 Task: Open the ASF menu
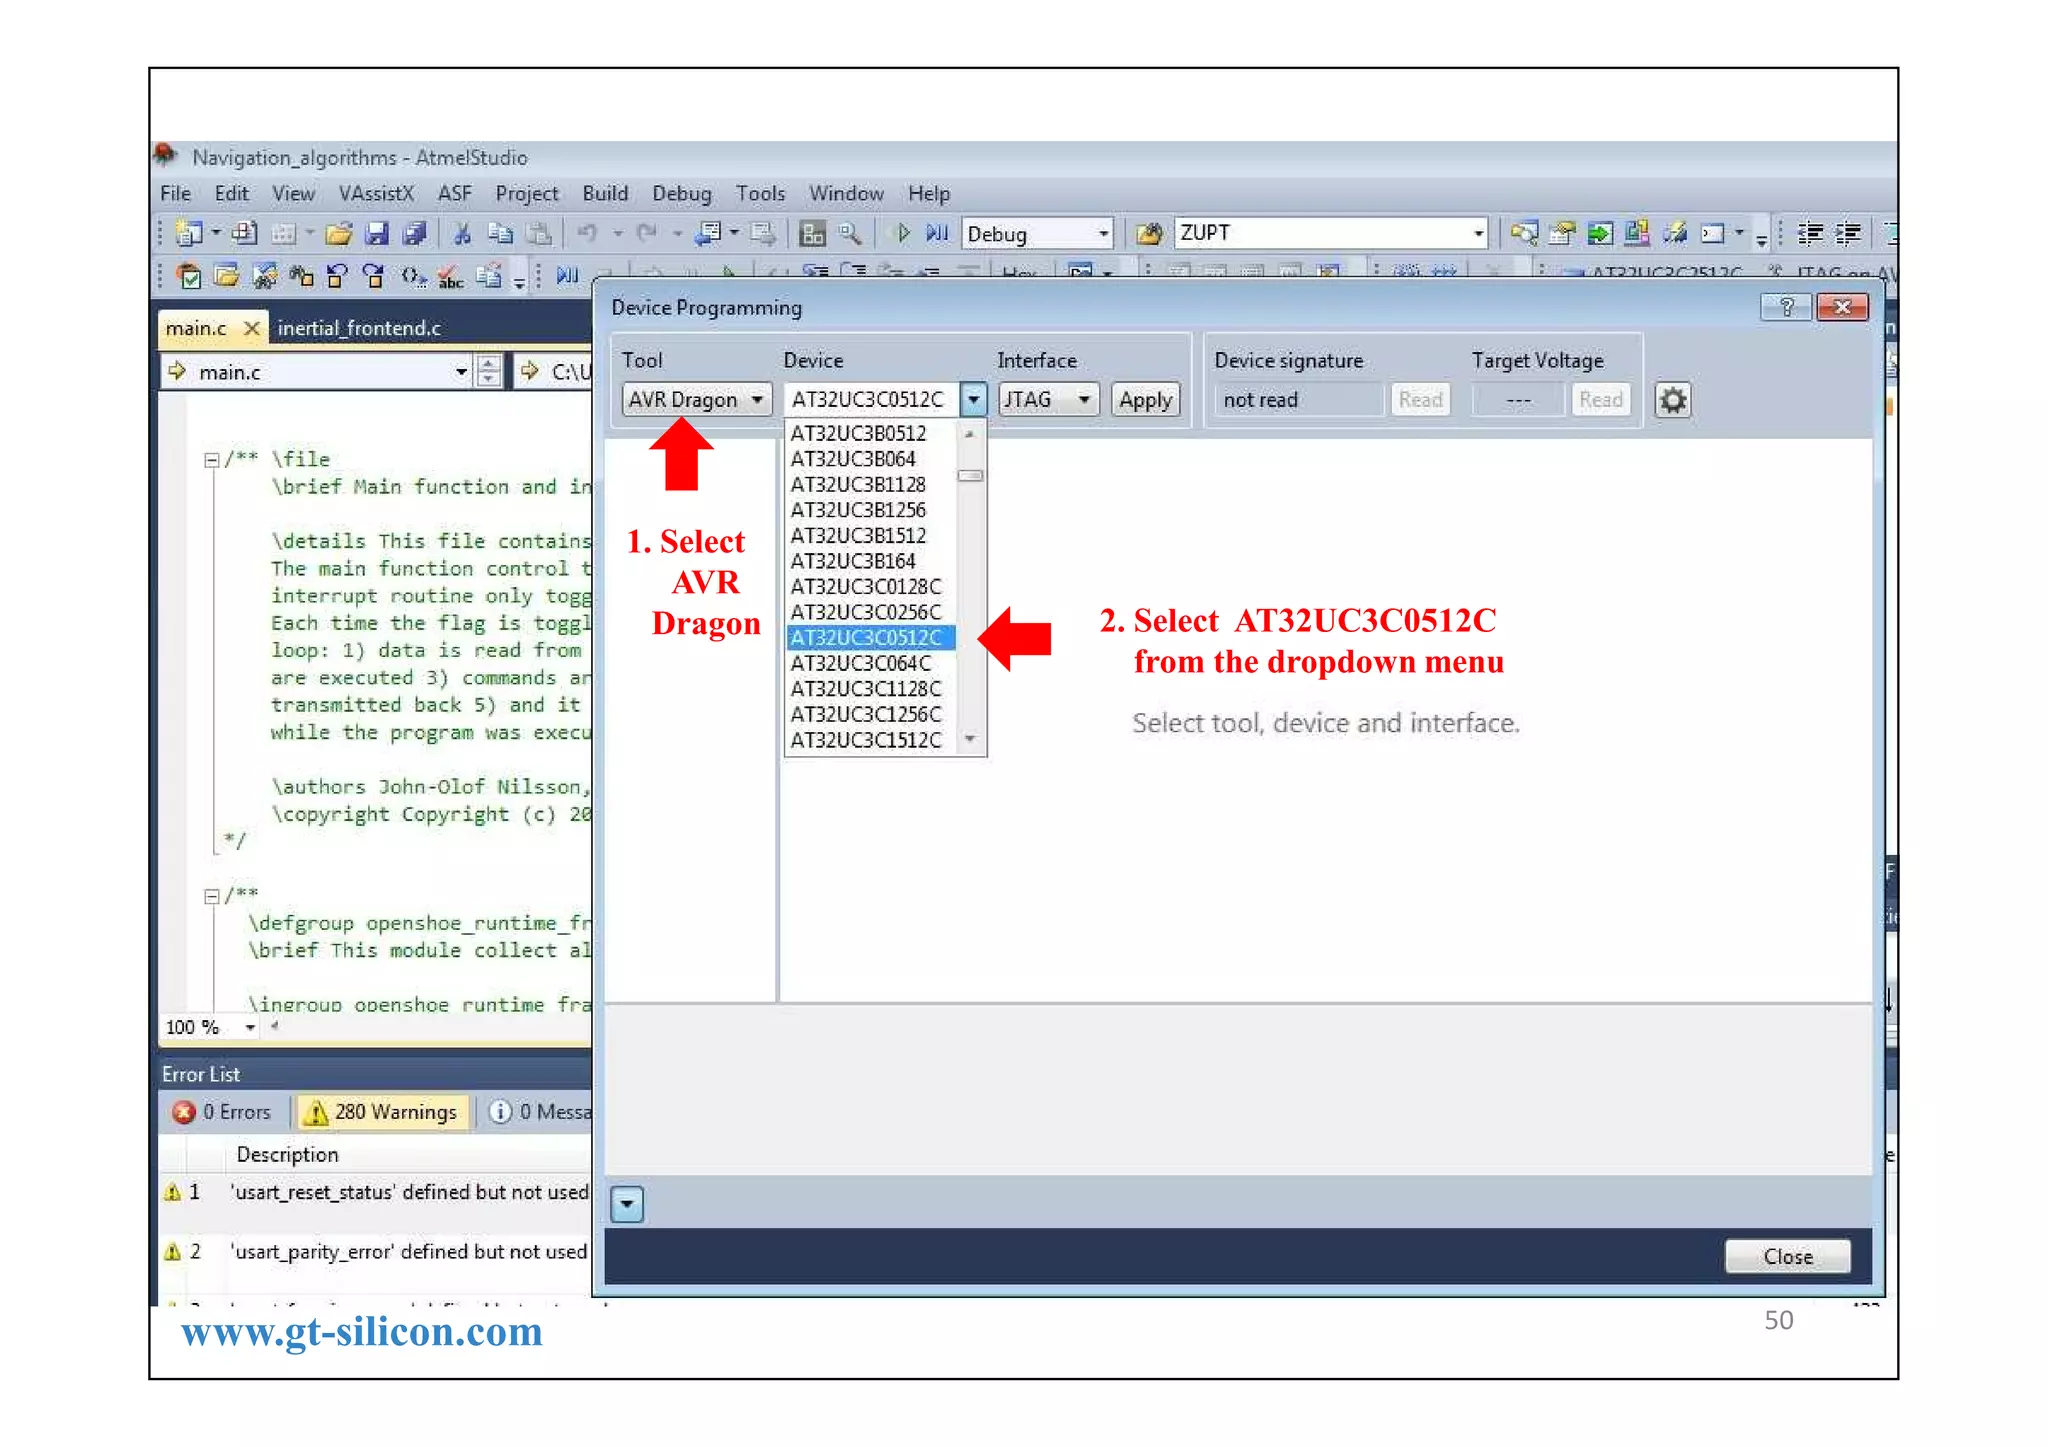point(455,194)
